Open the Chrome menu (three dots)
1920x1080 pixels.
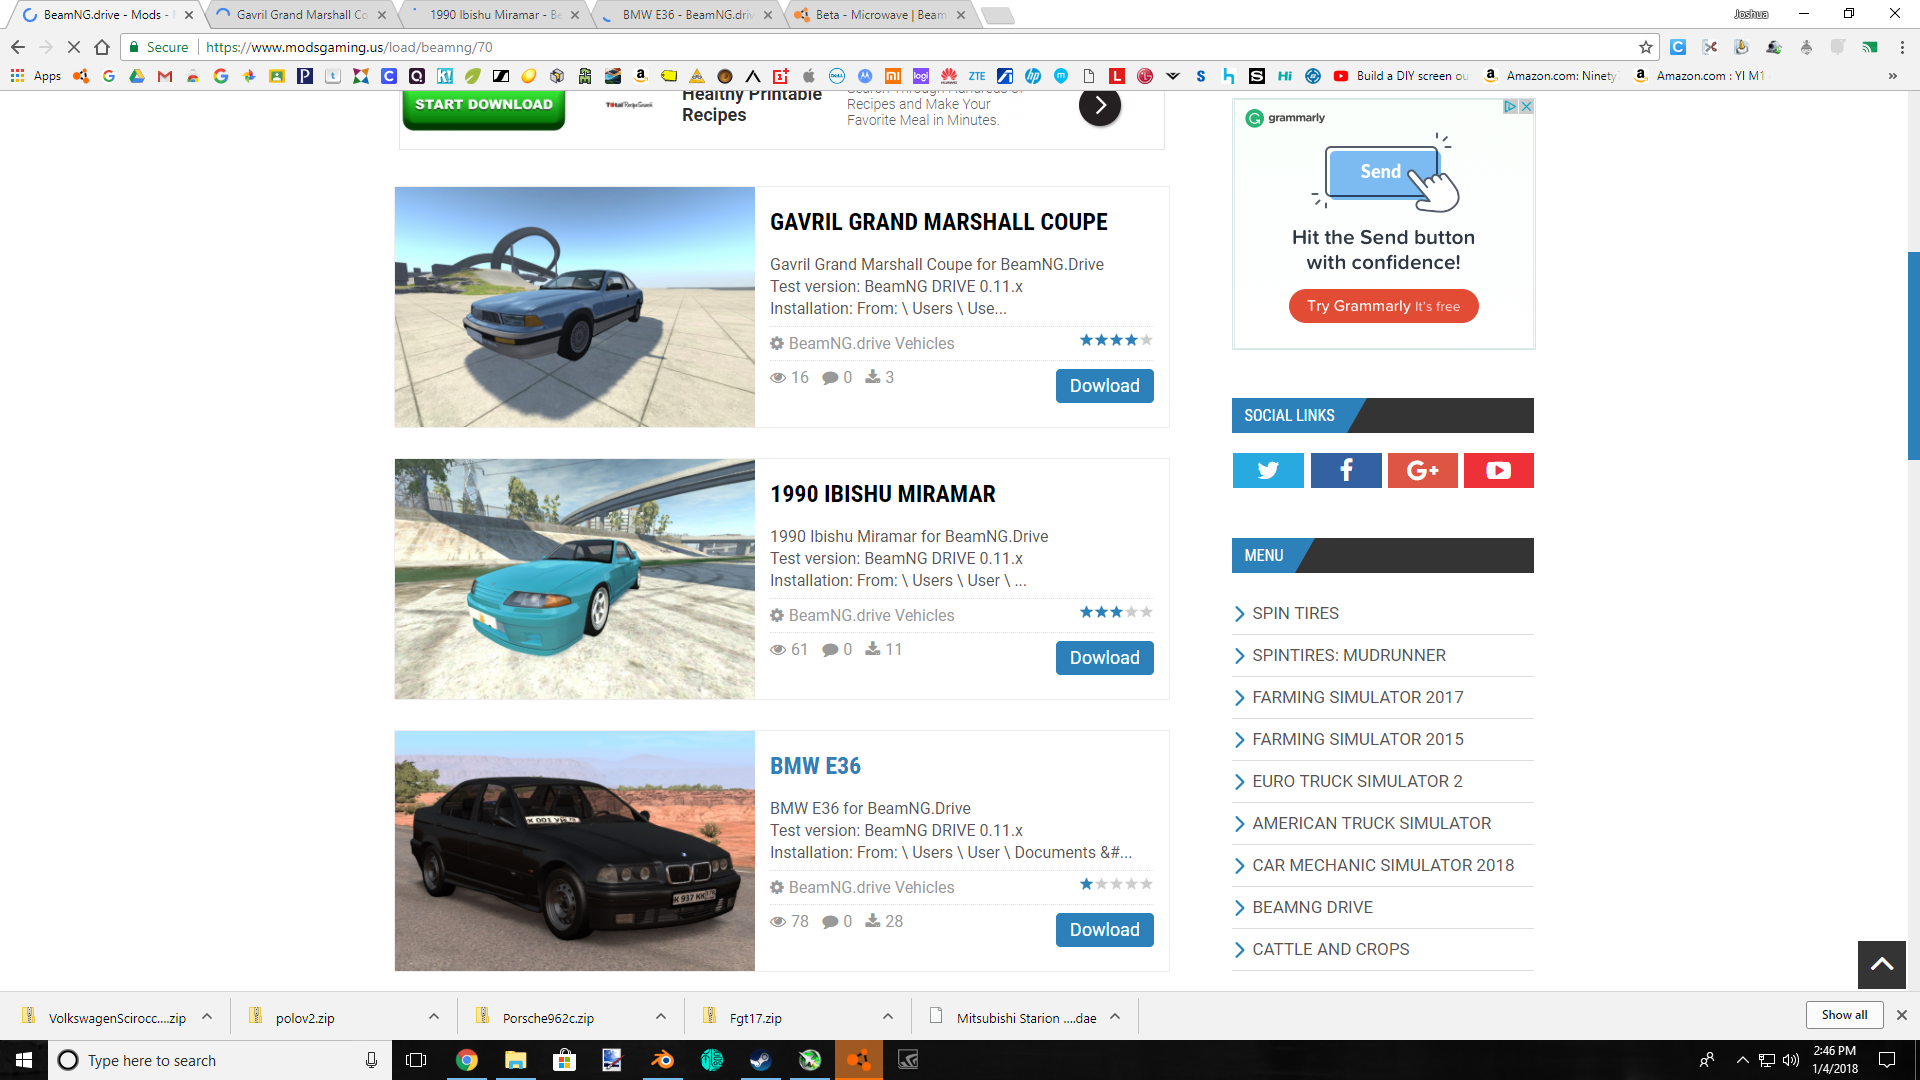pyautogui.click(x=1902, y=47)
